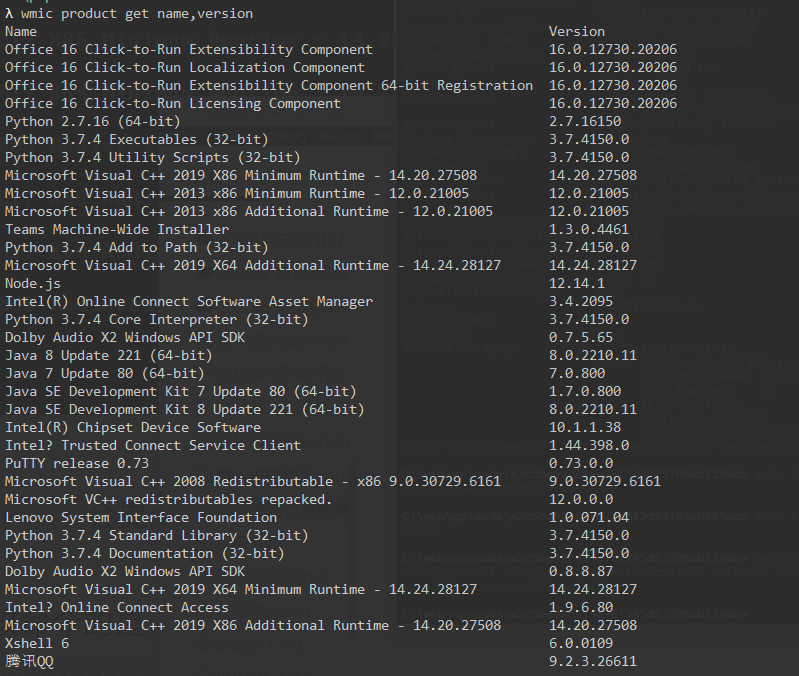799x676 pixels.
Task: Click the Name column header
Action: pyautogui.click(x=21, y=32)
